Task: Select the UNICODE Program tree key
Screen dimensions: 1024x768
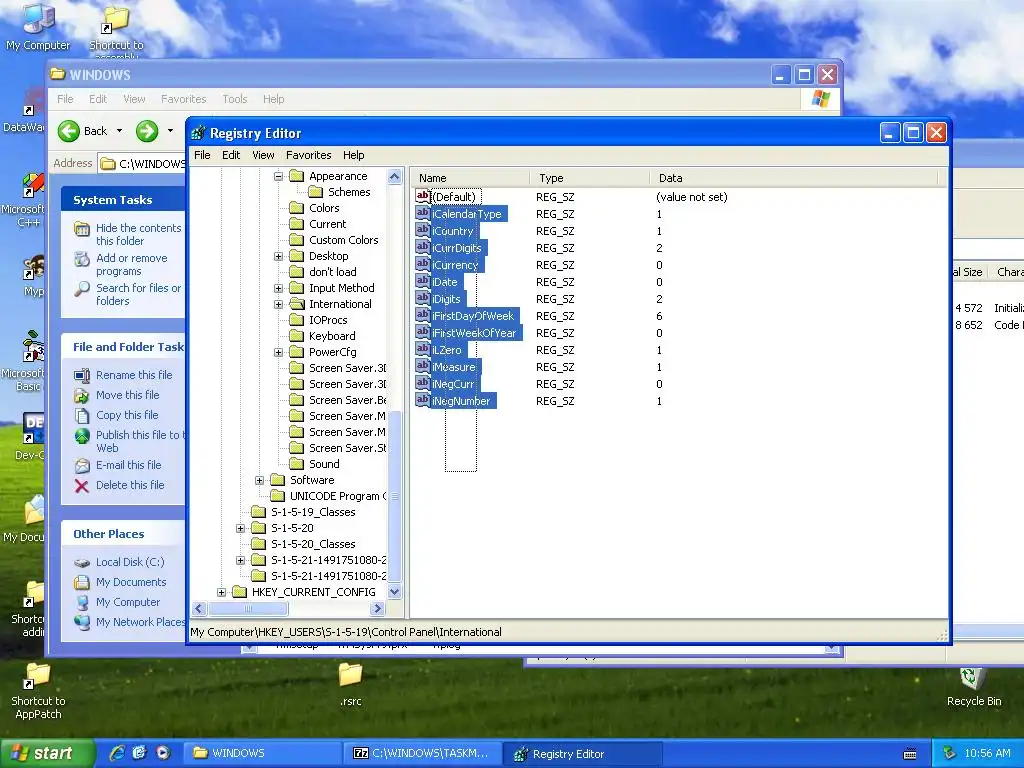Action: tap(338, 496)
